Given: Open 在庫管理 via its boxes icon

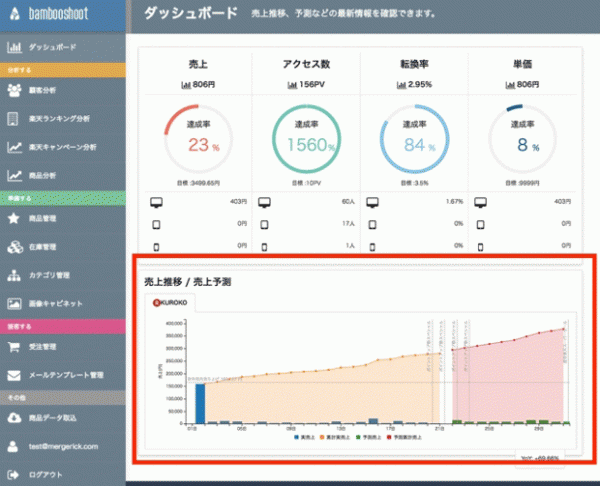Looking at the screenshot, I should click(x=15, y=247).
